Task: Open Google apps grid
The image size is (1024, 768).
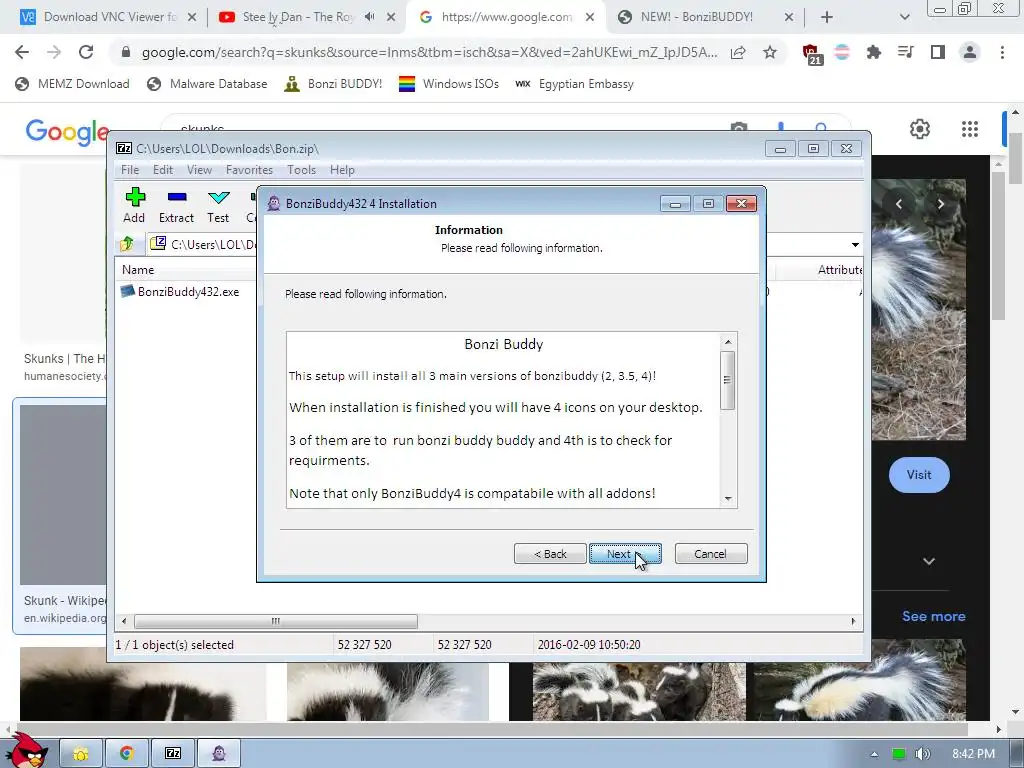Action: (x=970, y=129)
